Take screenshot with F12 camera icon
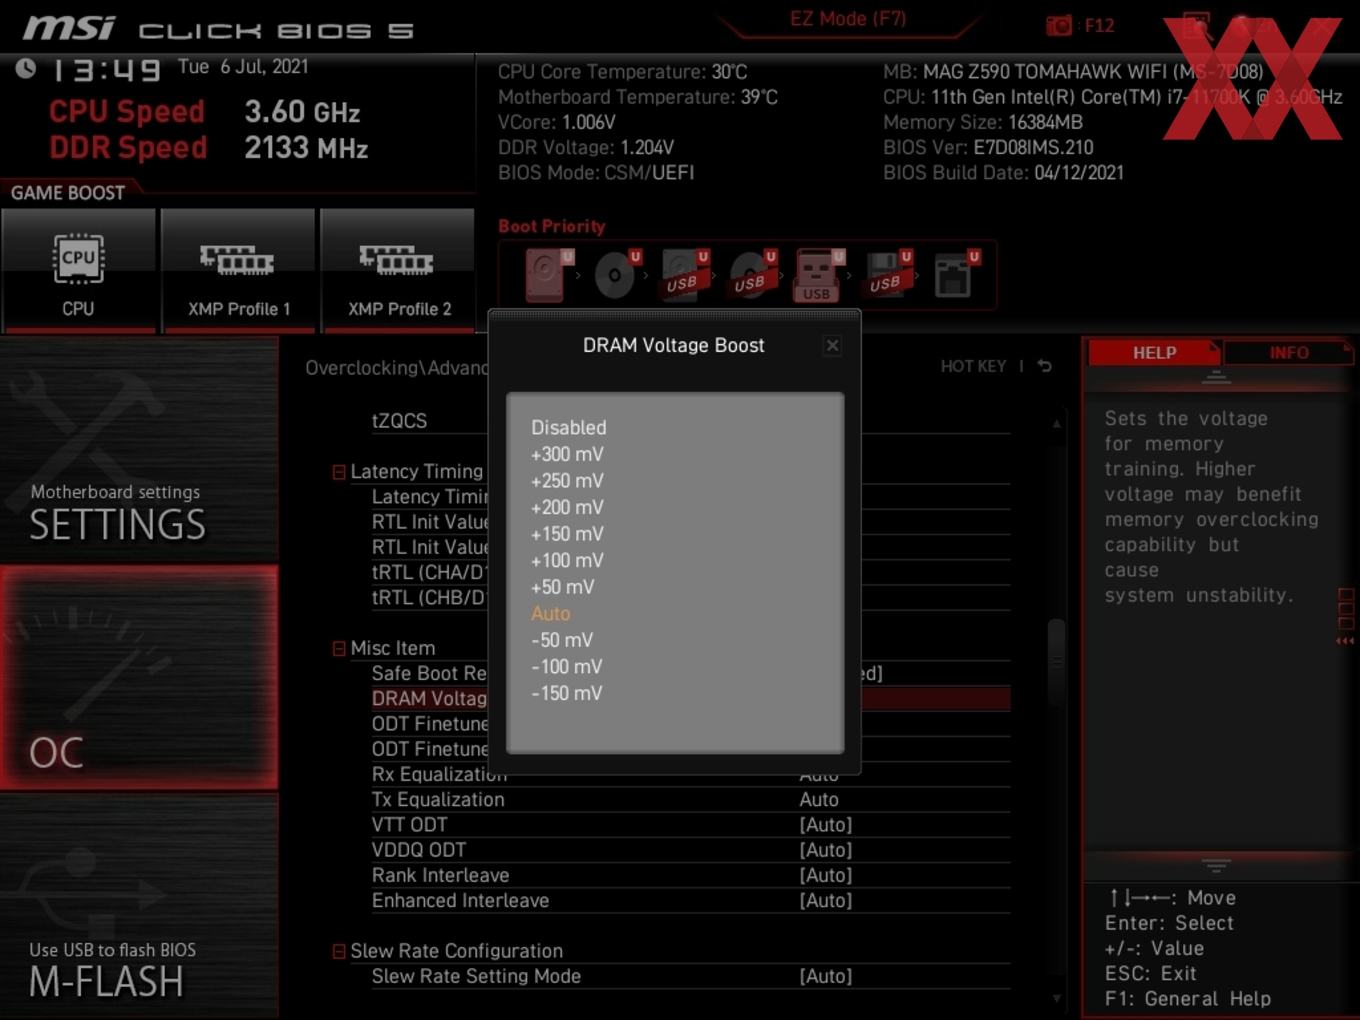 (x=1059, y=25)
